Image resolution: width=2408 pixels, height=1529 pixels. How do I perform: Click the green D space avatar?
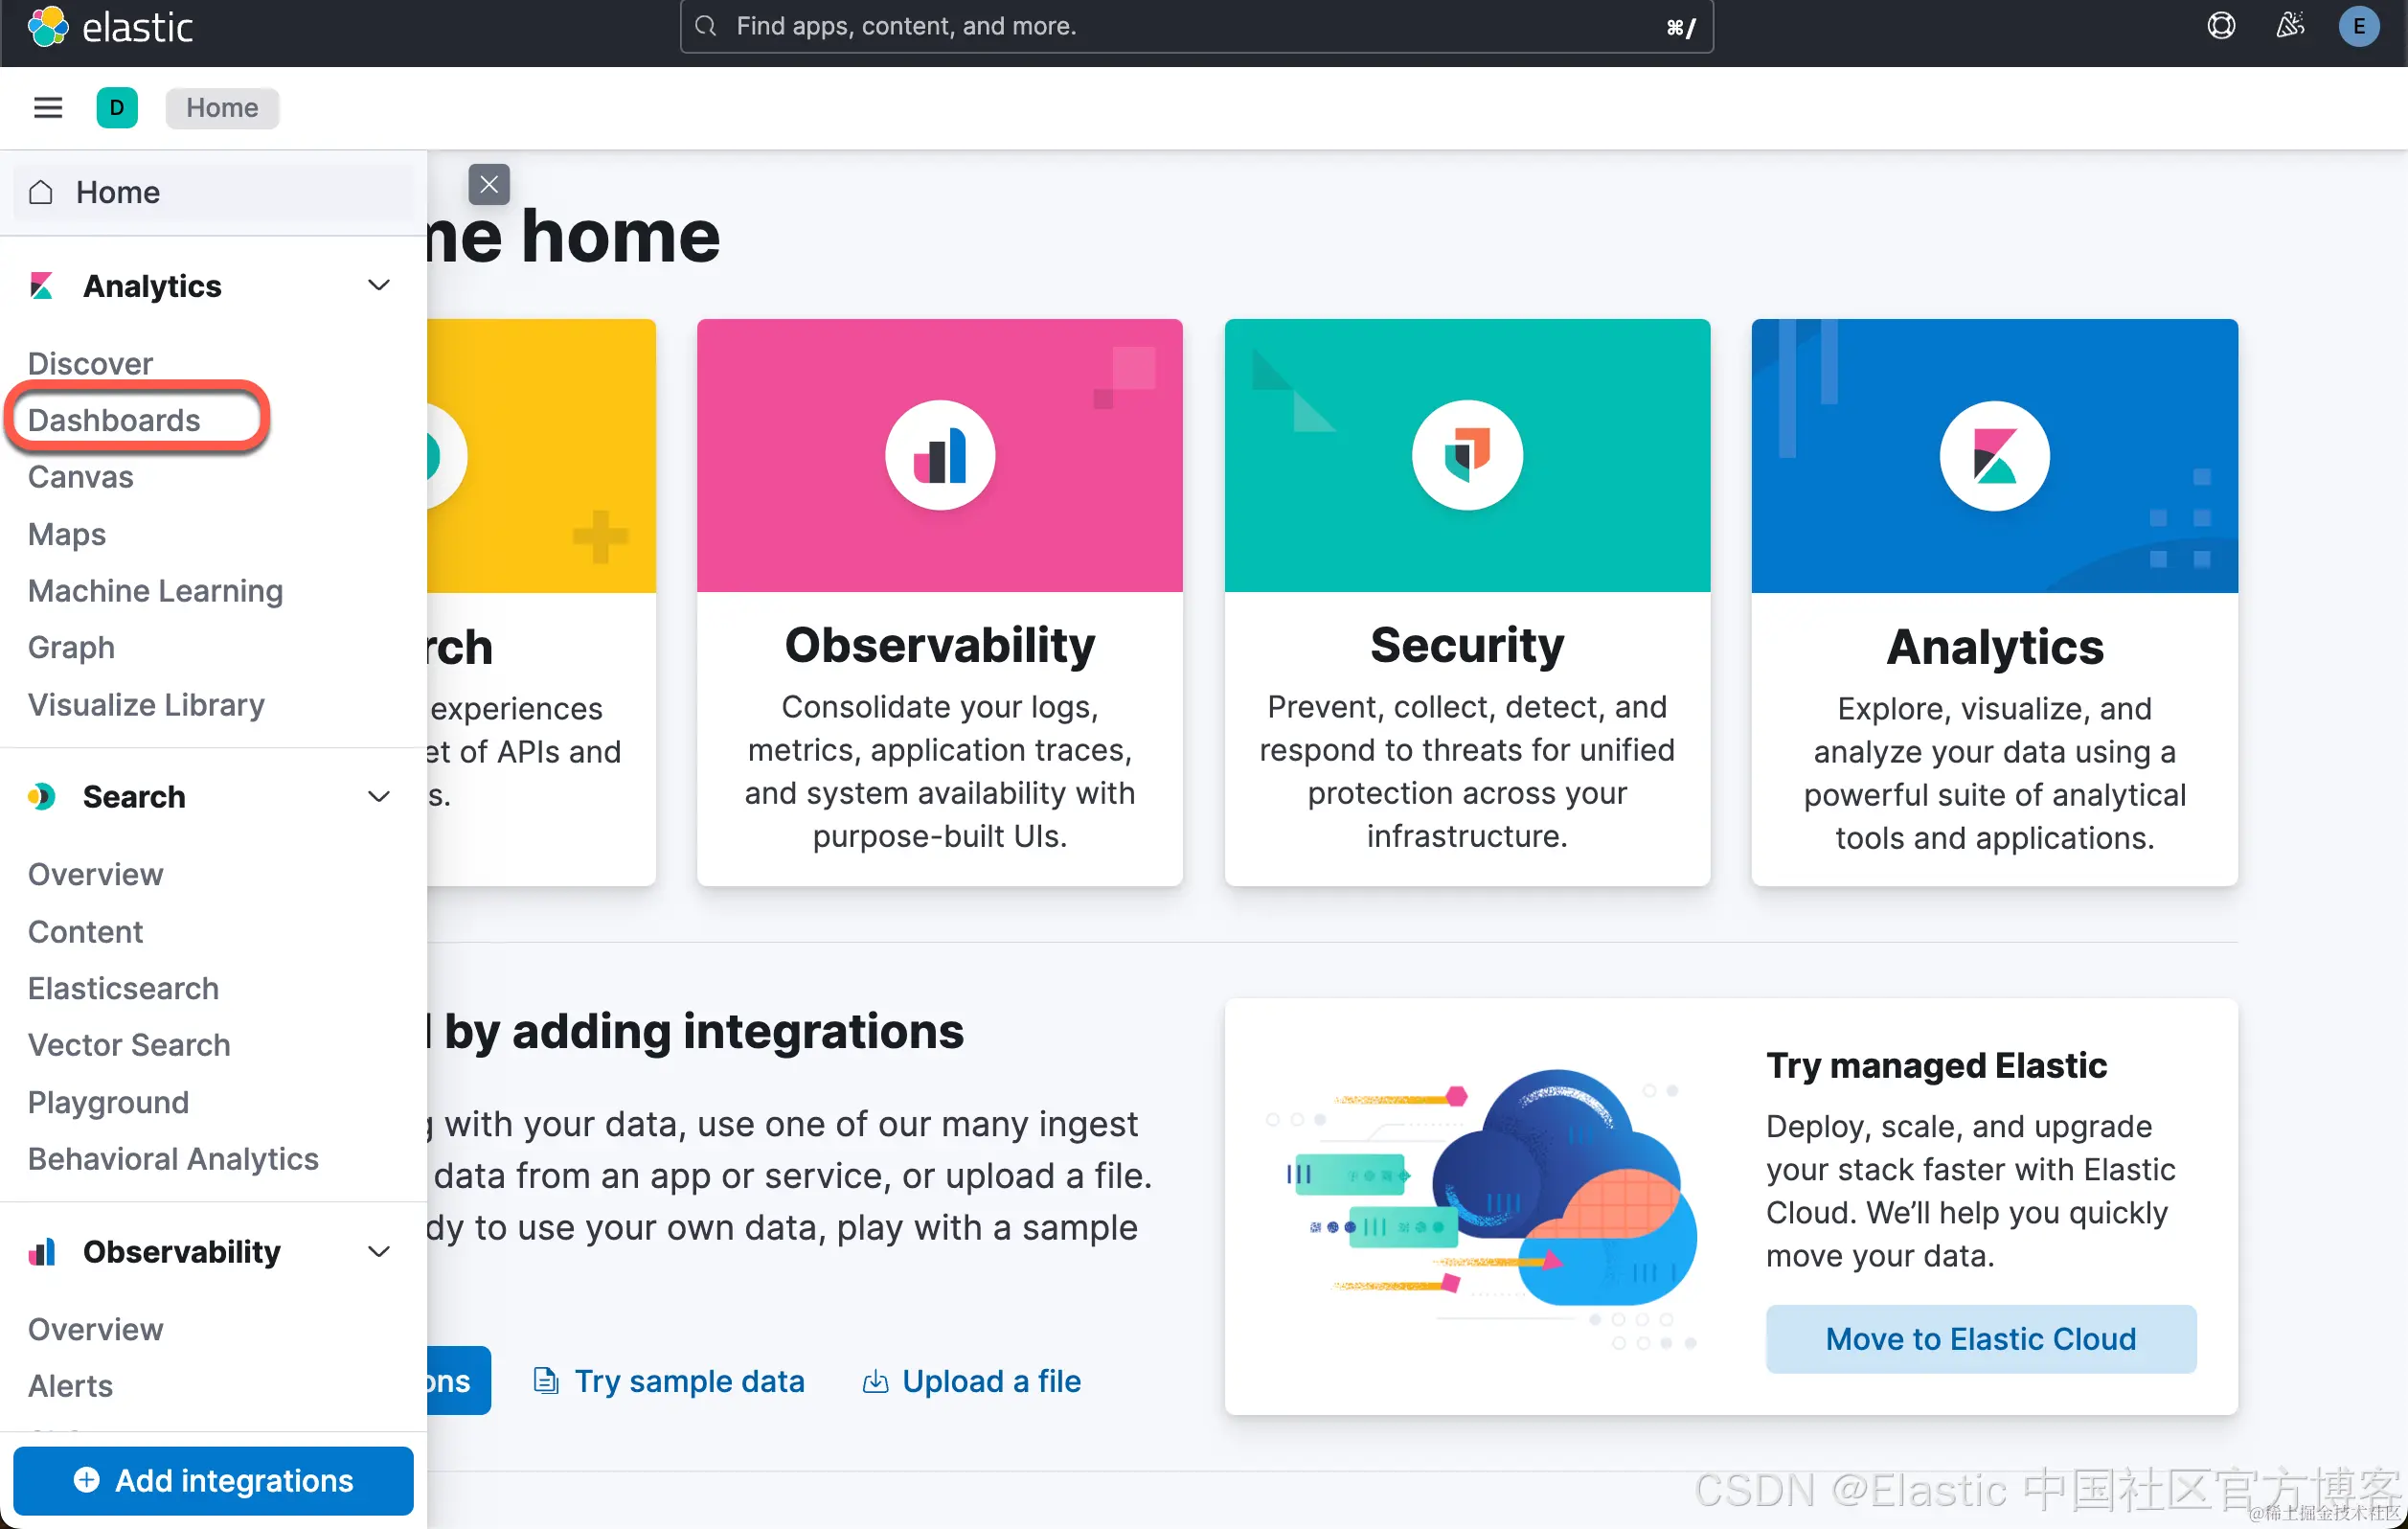pyautogui.click(x=117, y=108)
